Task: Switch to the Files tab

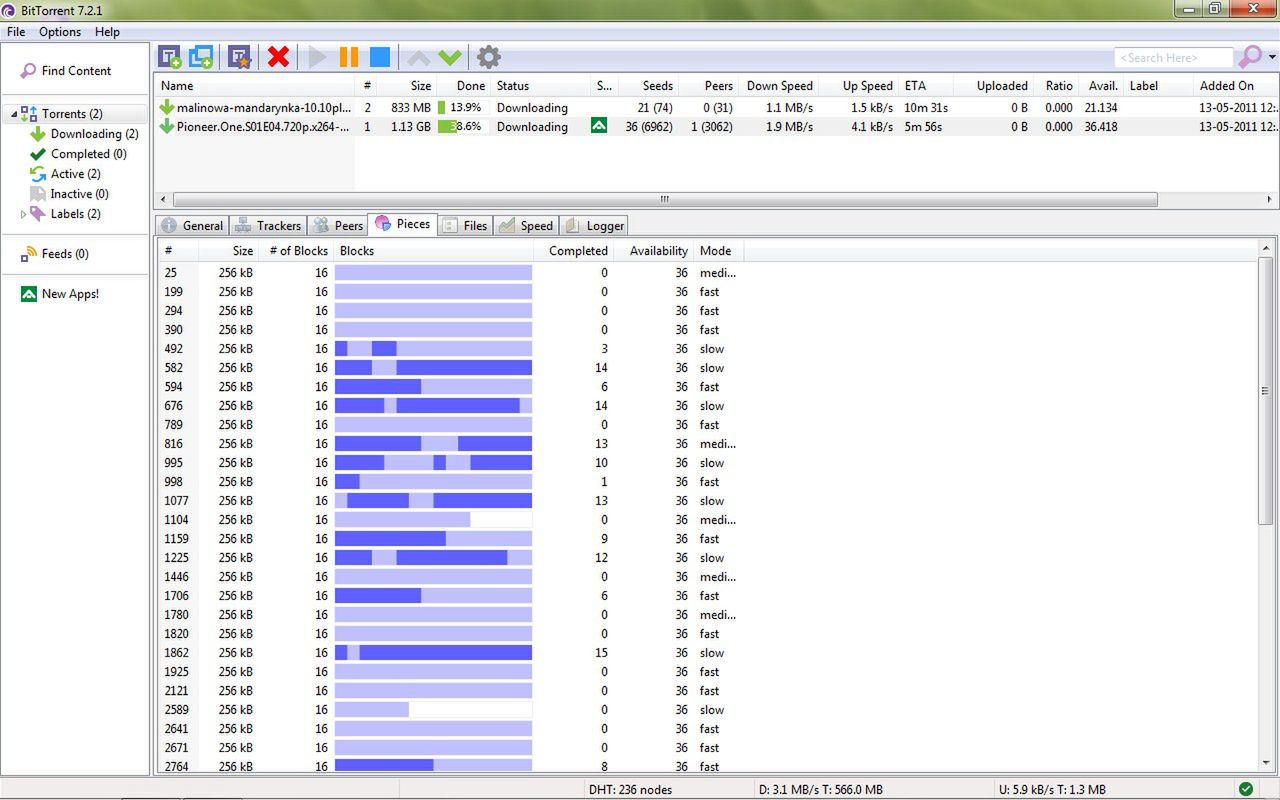Action: pyautogui.click(x=465, y=226)
